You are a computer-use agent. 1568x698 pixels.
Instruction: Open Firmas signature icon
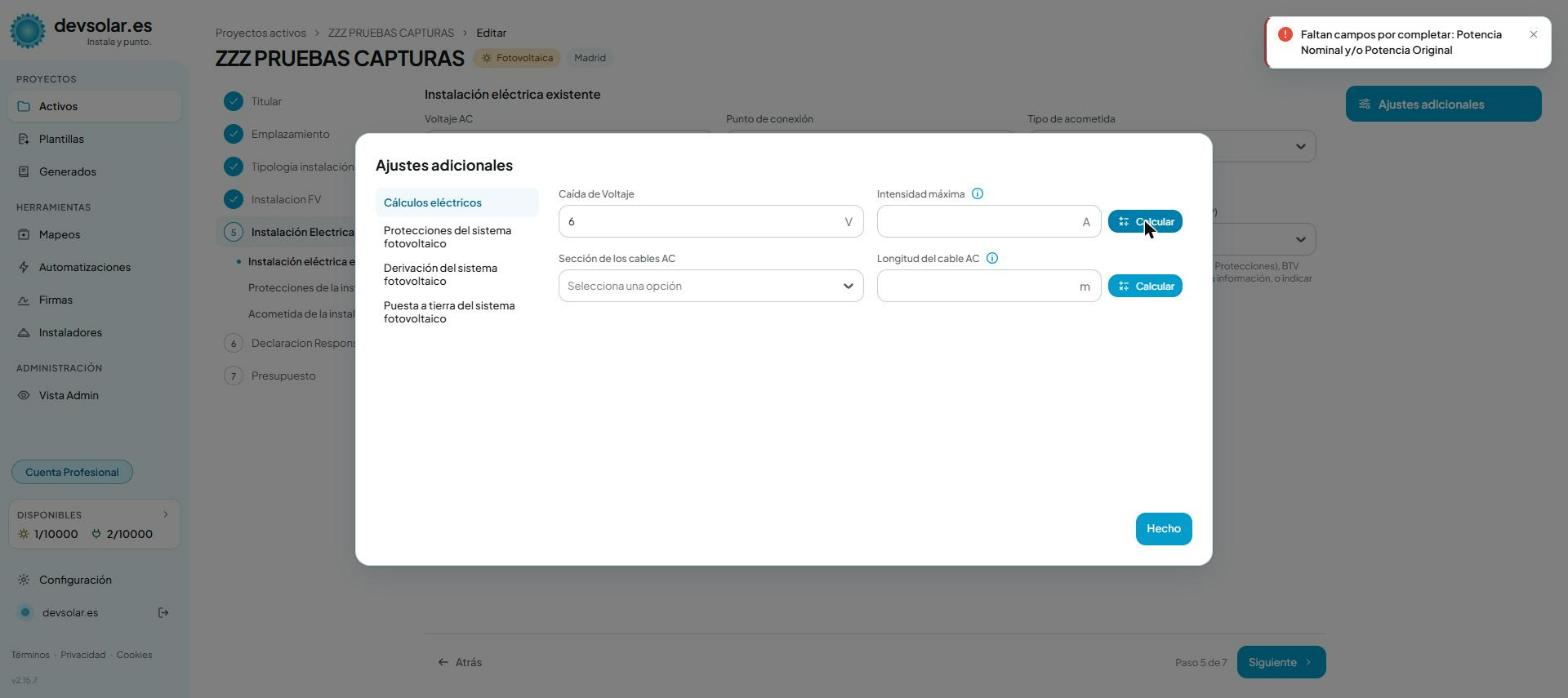click(24, 300)
